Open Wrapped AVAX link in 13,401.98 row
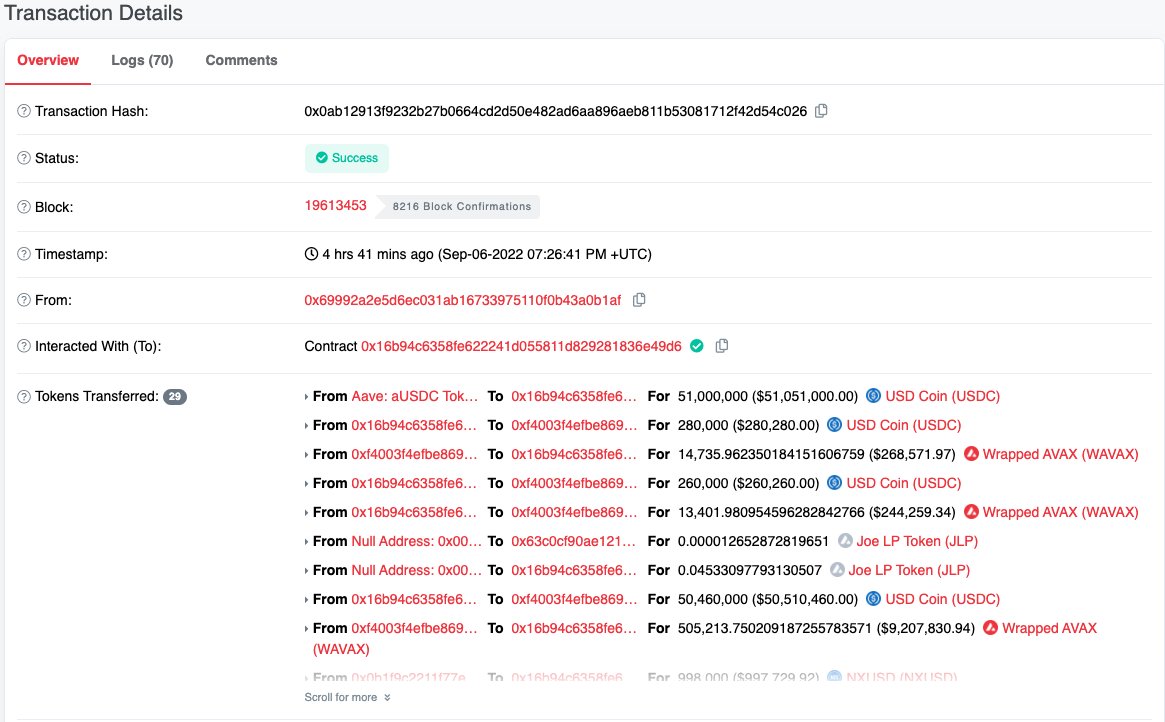The width and height of the screenshot is (1165, 722). click(1060, 512)
